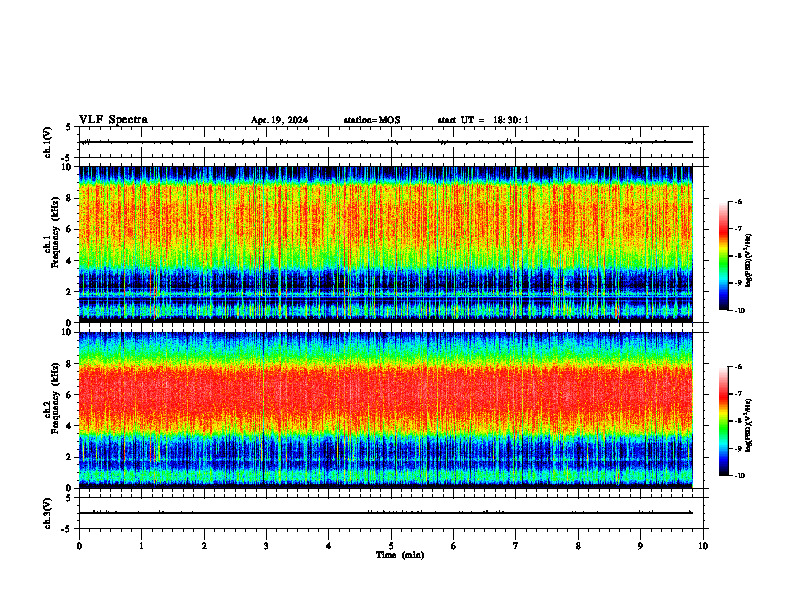
Task: Click time axis tick label "5"
Action: tap(391, 546)
